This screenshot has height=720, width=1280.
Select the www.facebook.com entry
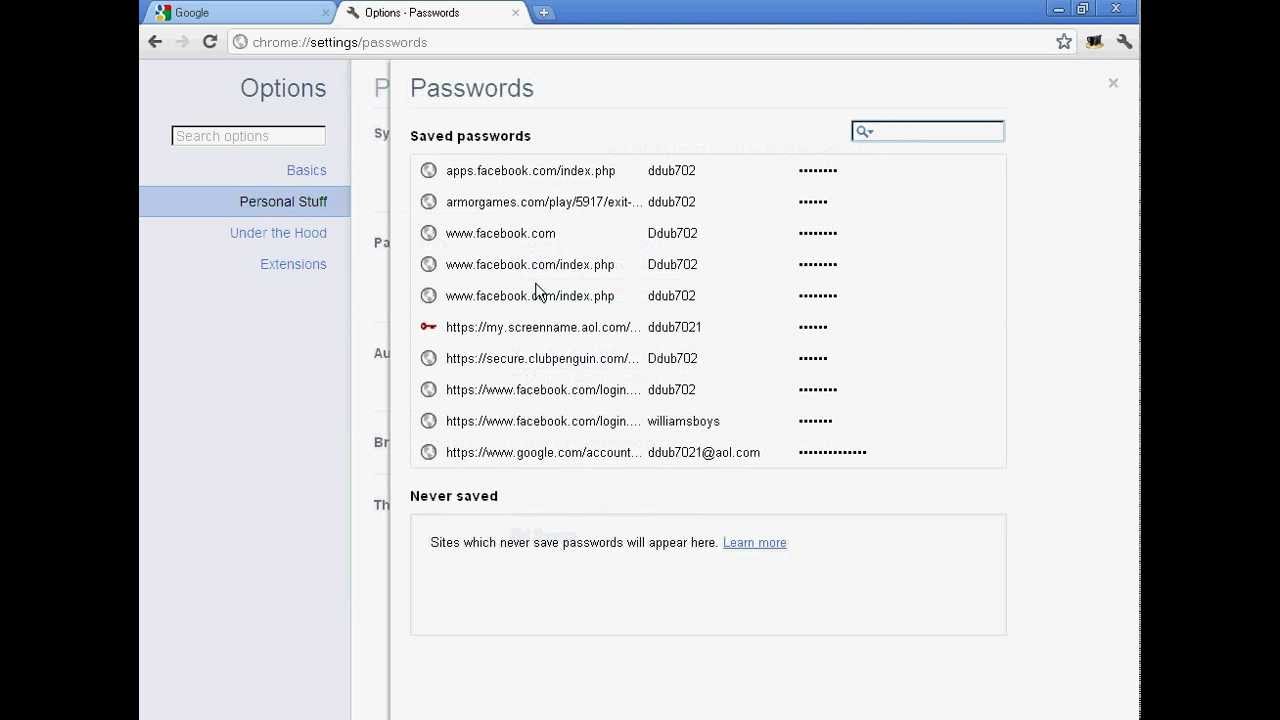708,233
